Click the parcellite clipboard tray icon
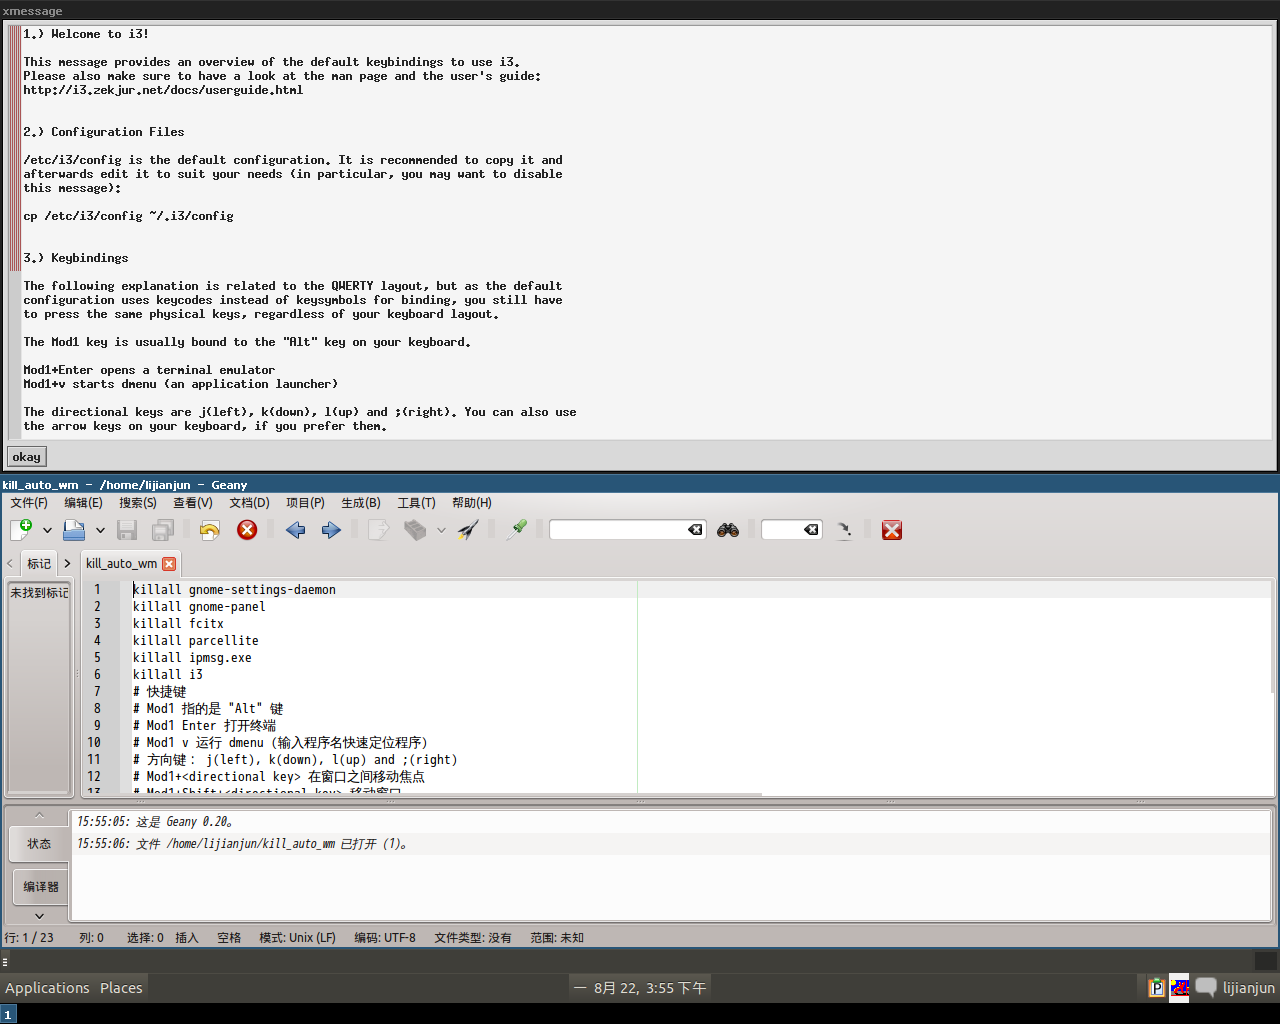The image size is (1280, 1024). click(1157, 988)
